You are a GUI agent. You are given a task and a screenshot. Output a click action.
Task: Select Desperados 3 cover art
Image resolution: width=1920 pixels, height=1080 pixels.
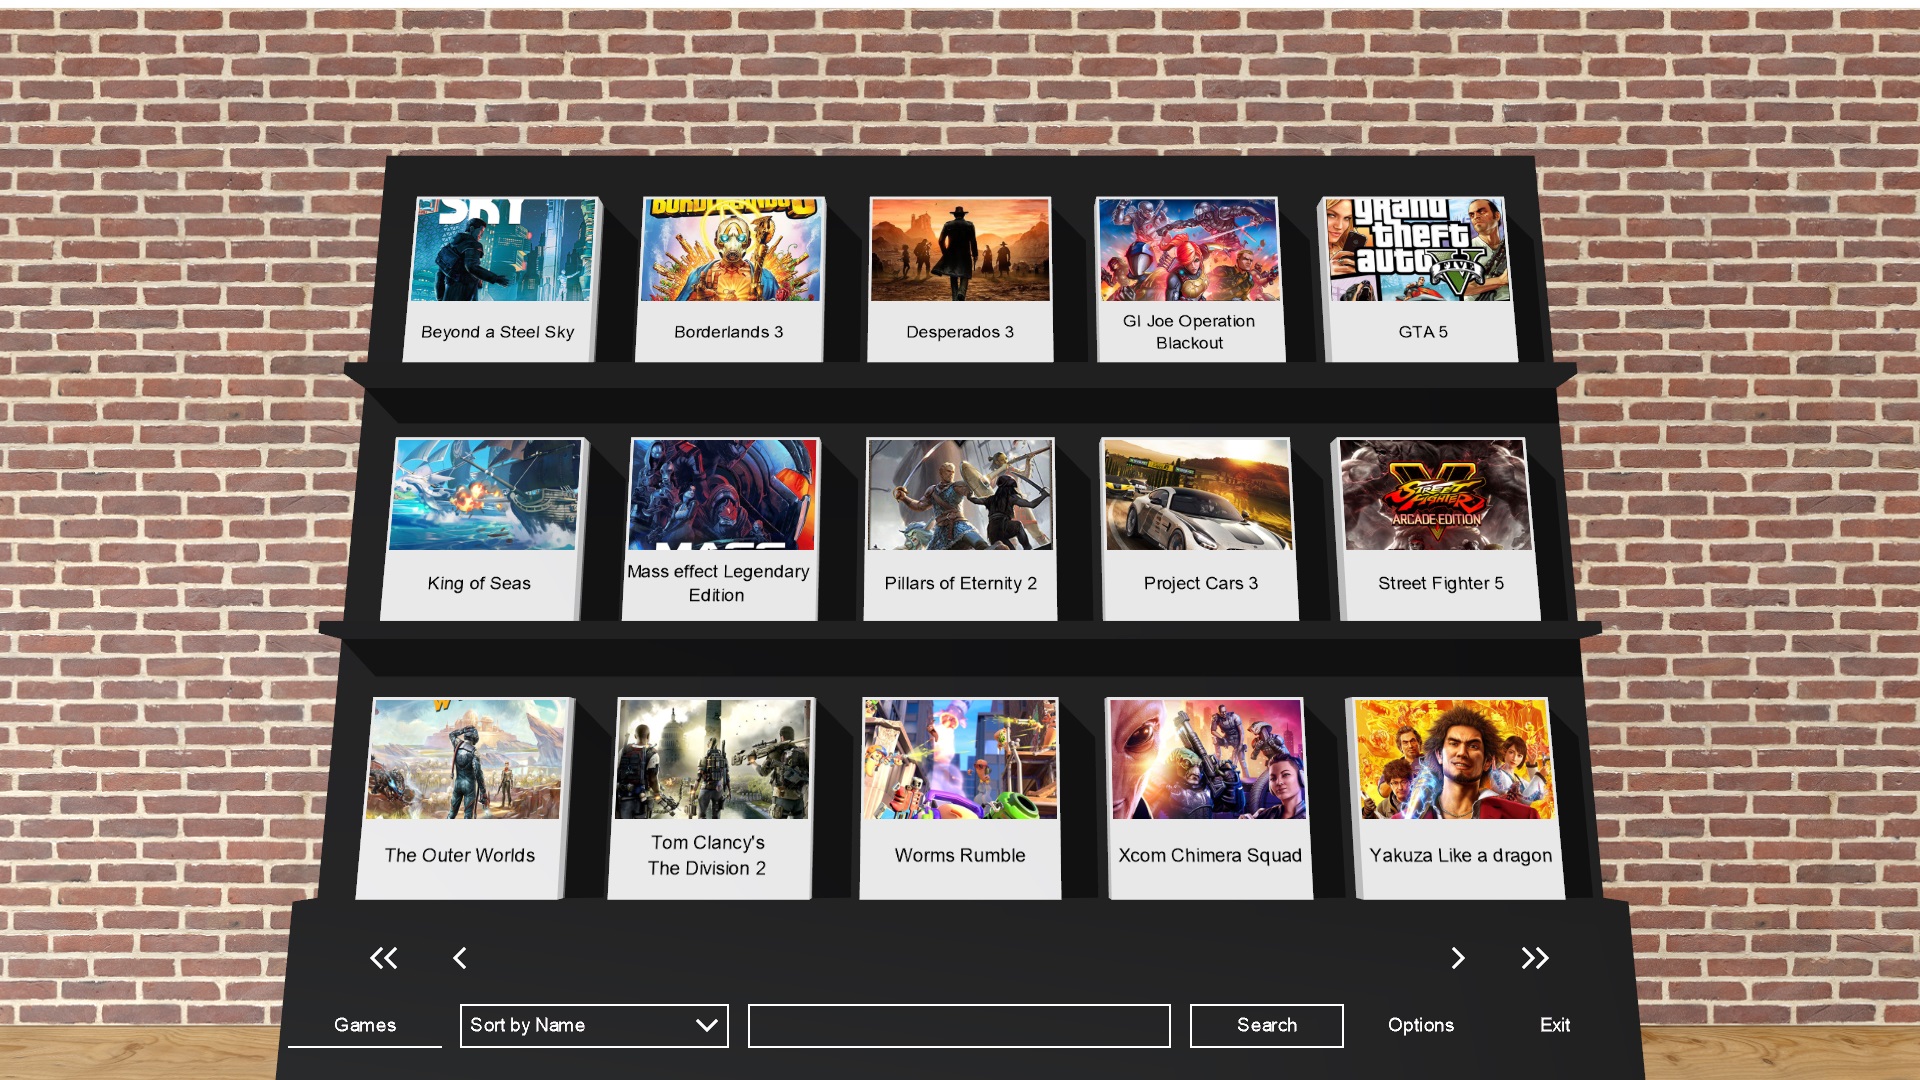tap(960, 249)
